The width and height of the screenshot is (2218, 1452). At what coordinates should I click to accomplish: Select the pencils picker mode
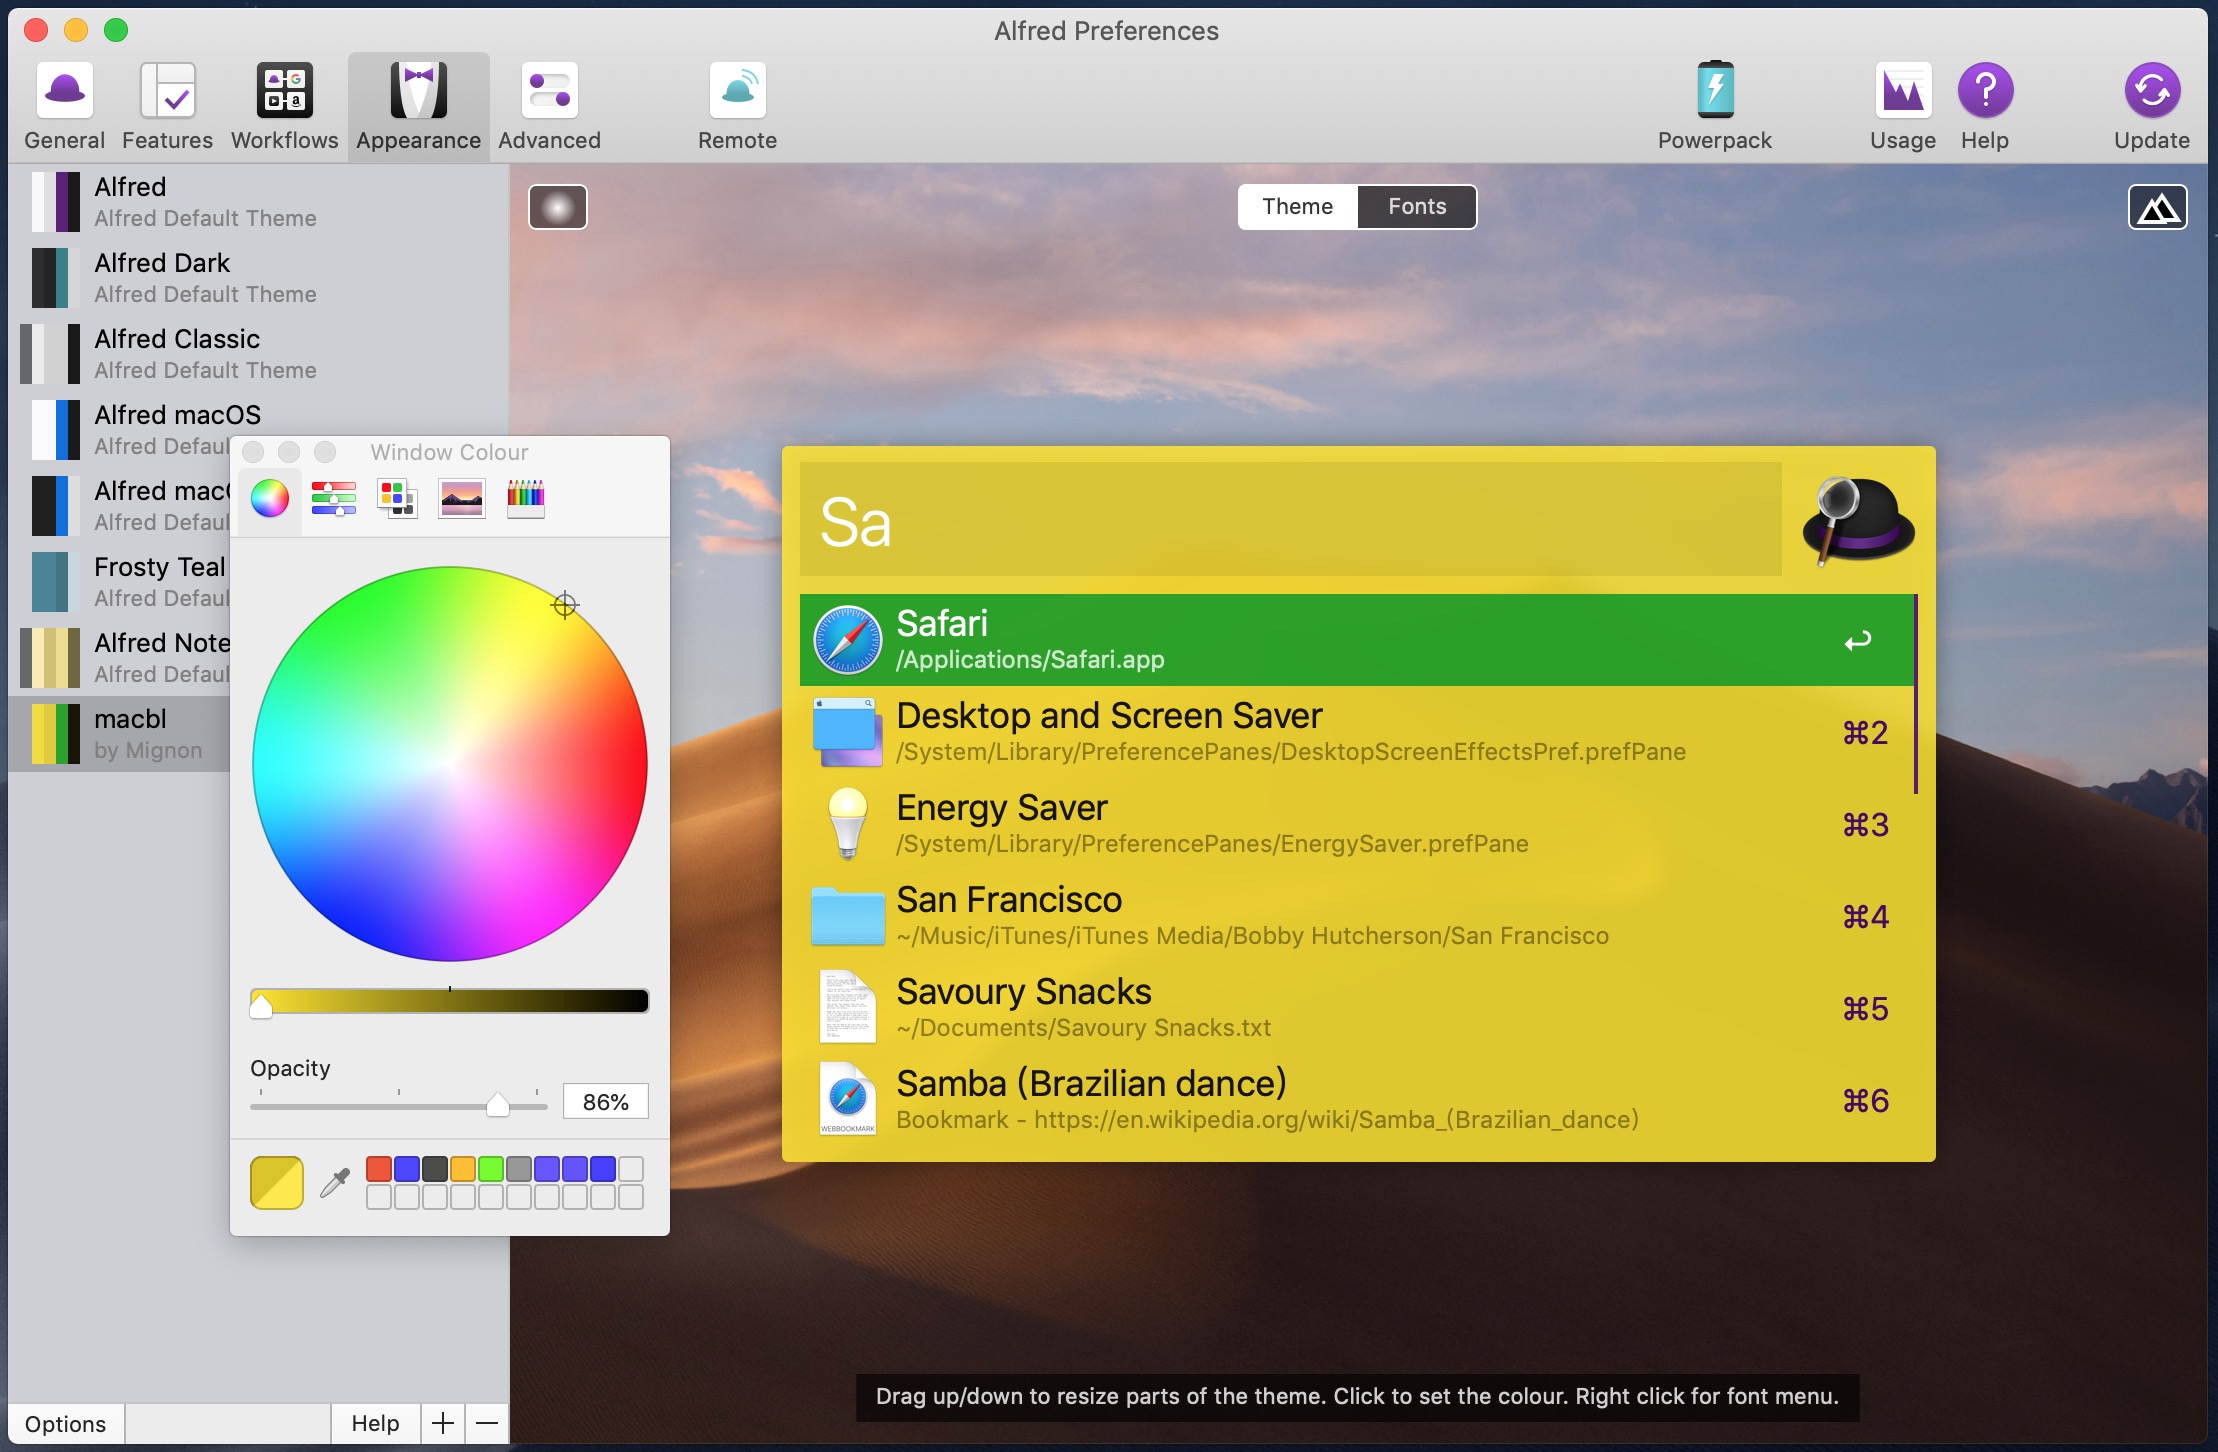[x=525, y=498]
